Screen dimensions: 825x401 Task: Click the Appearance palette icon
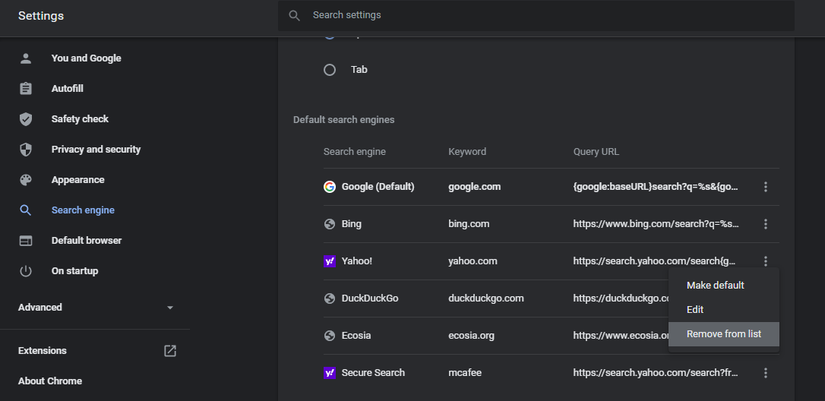coord(26,180)
